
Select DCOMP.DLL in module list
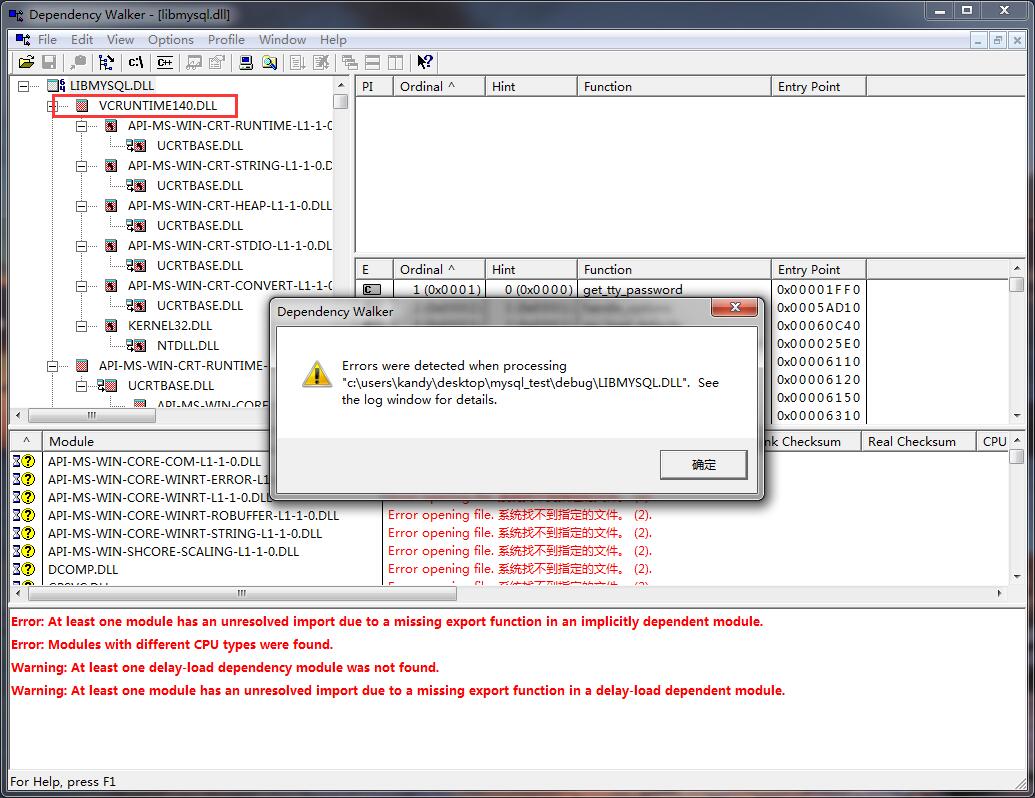coord(83,570)
